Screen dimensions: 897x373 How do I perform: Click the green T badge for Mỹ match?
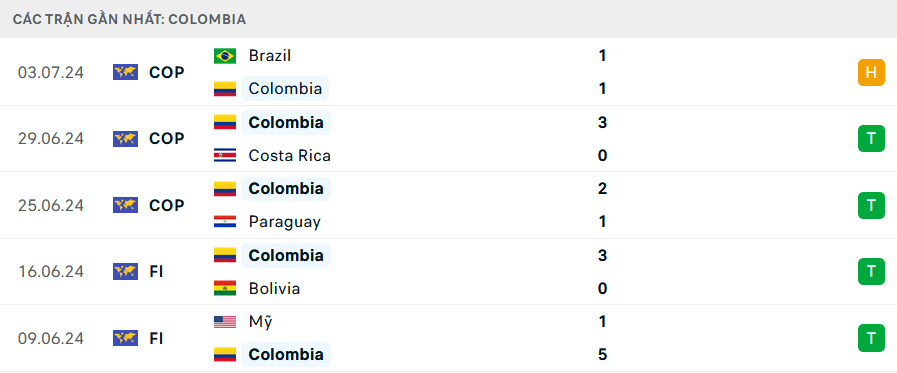coord(871,338)
